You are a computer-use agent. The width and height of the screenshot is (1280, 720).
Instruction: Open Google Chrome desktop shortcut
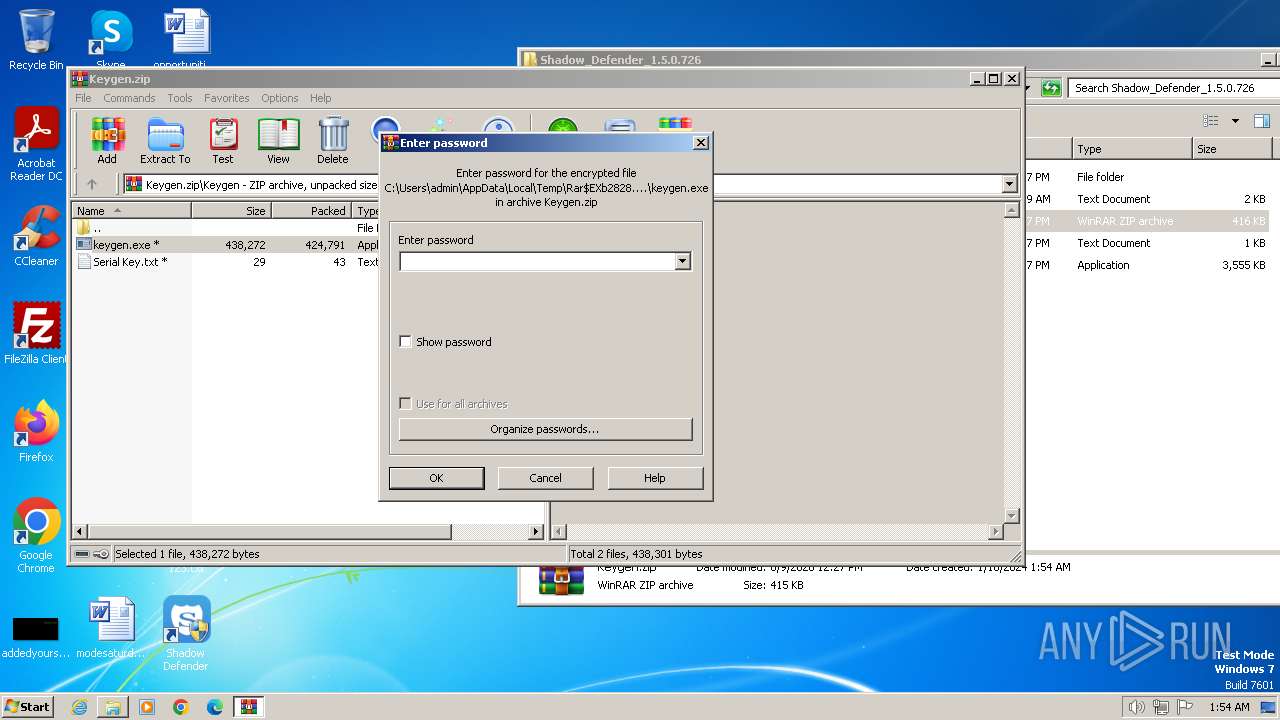pos(36,536)
